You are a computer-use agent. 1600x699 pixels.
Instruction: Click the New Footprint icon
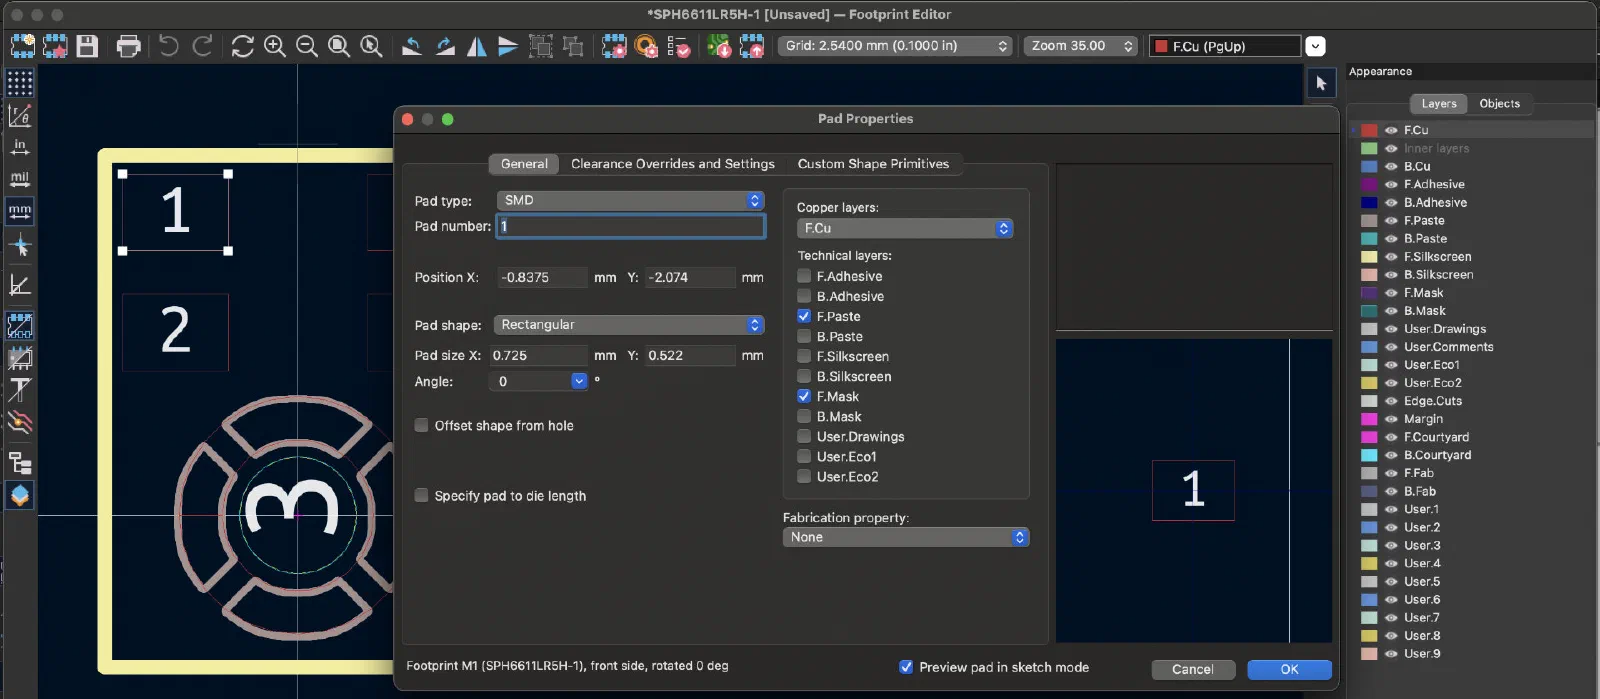pyautogui.click(x=22, y=46)
